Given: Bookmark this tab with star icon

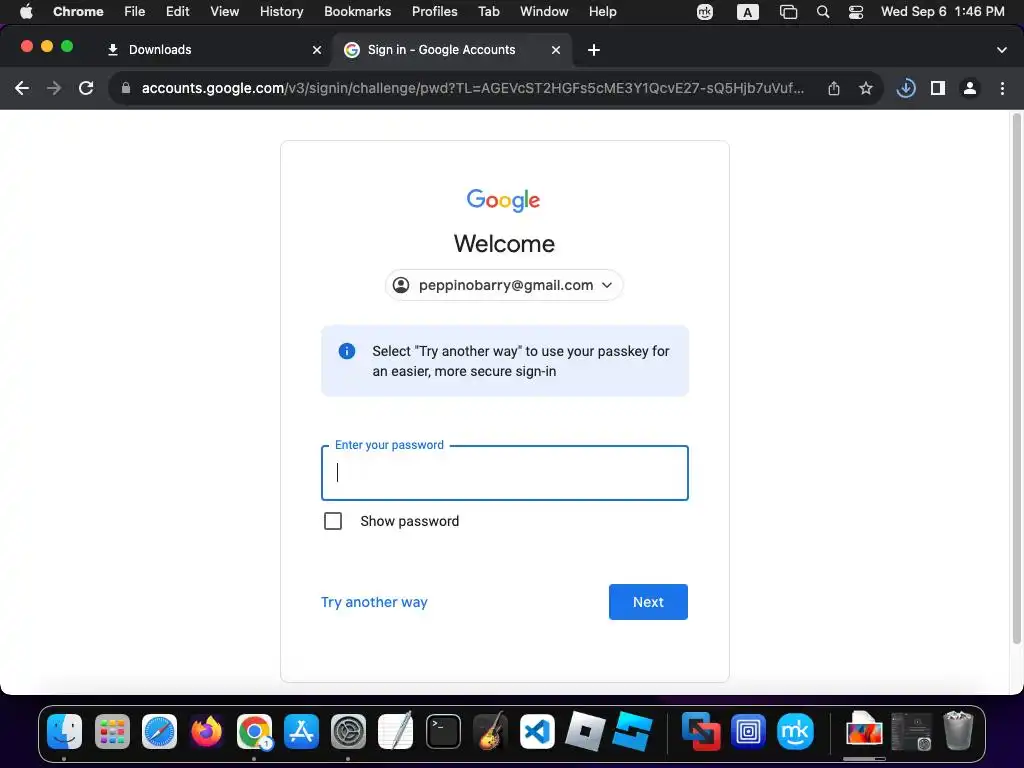Looking at the screenshot, I should click(866, 88).
